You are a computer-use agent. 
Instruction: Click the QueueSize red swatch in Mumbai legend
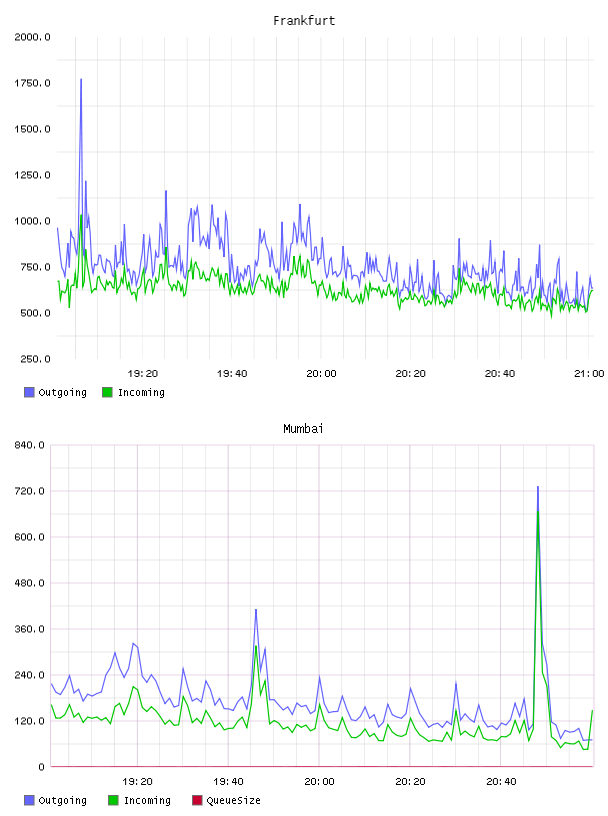[197, 800]
